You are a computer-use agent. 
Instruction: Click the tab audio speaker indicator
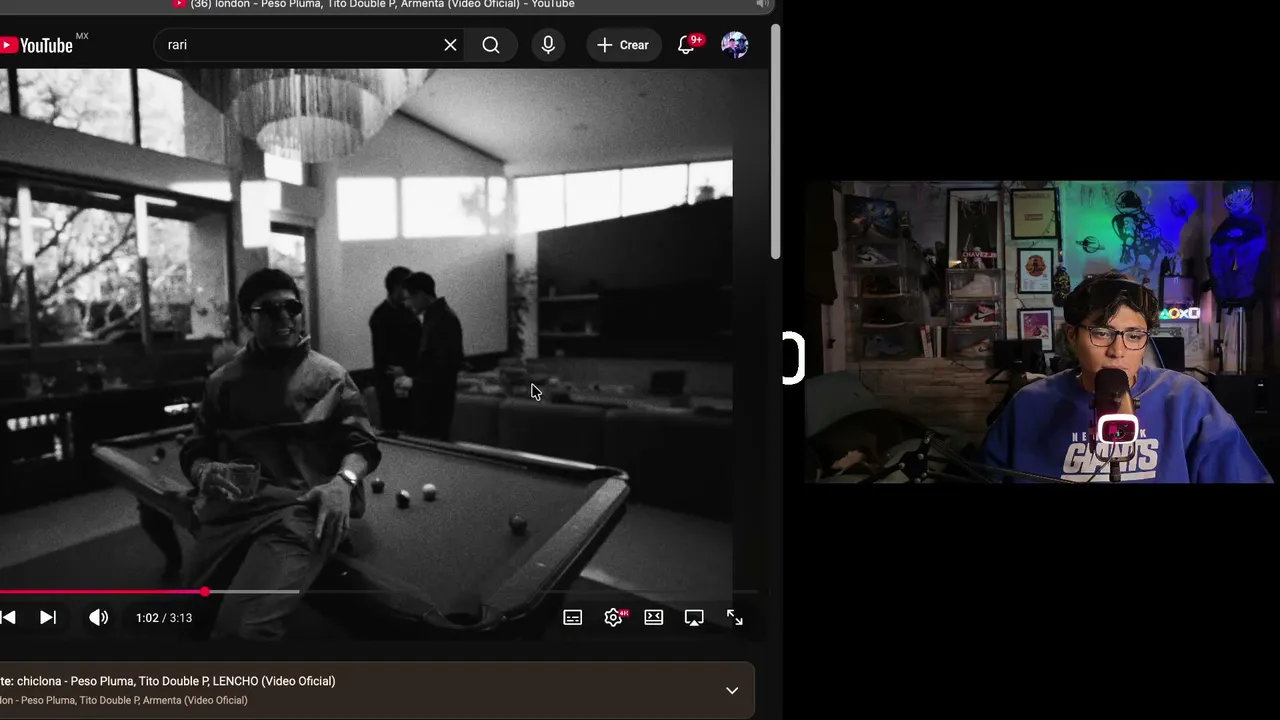click(x=762, y=5)
